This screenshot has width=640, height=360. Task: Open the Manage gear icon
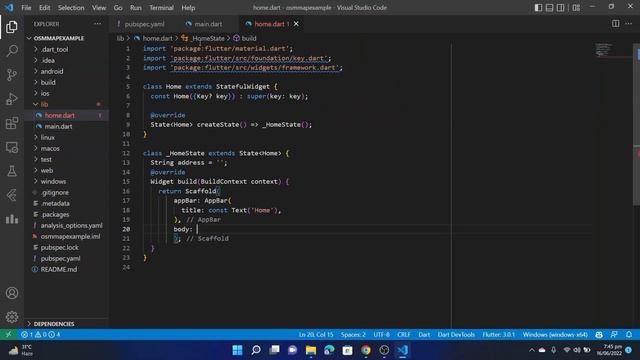coord(12,317)
